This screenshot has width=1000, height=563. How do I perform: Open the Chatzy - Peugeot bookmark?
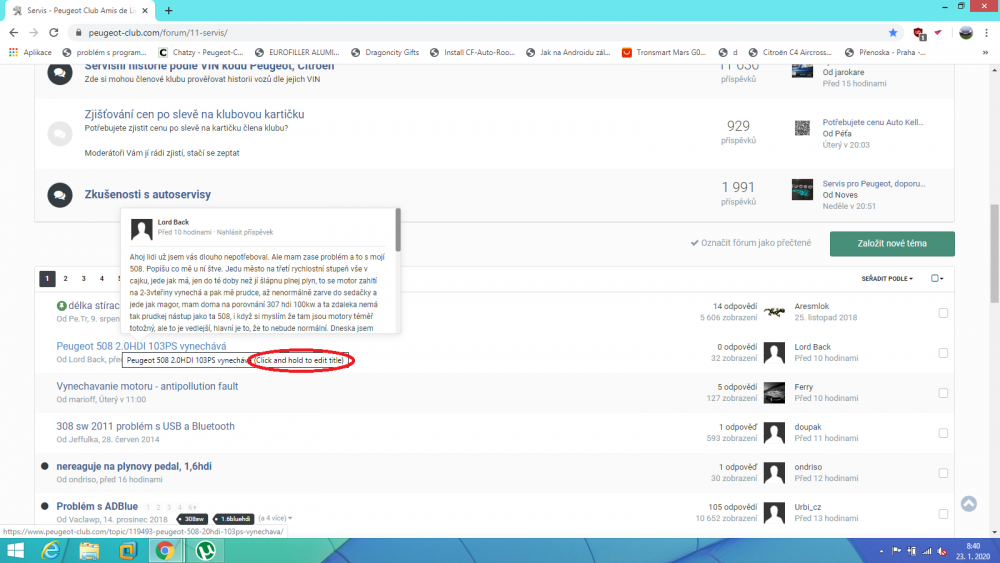[x=200, y=52]
